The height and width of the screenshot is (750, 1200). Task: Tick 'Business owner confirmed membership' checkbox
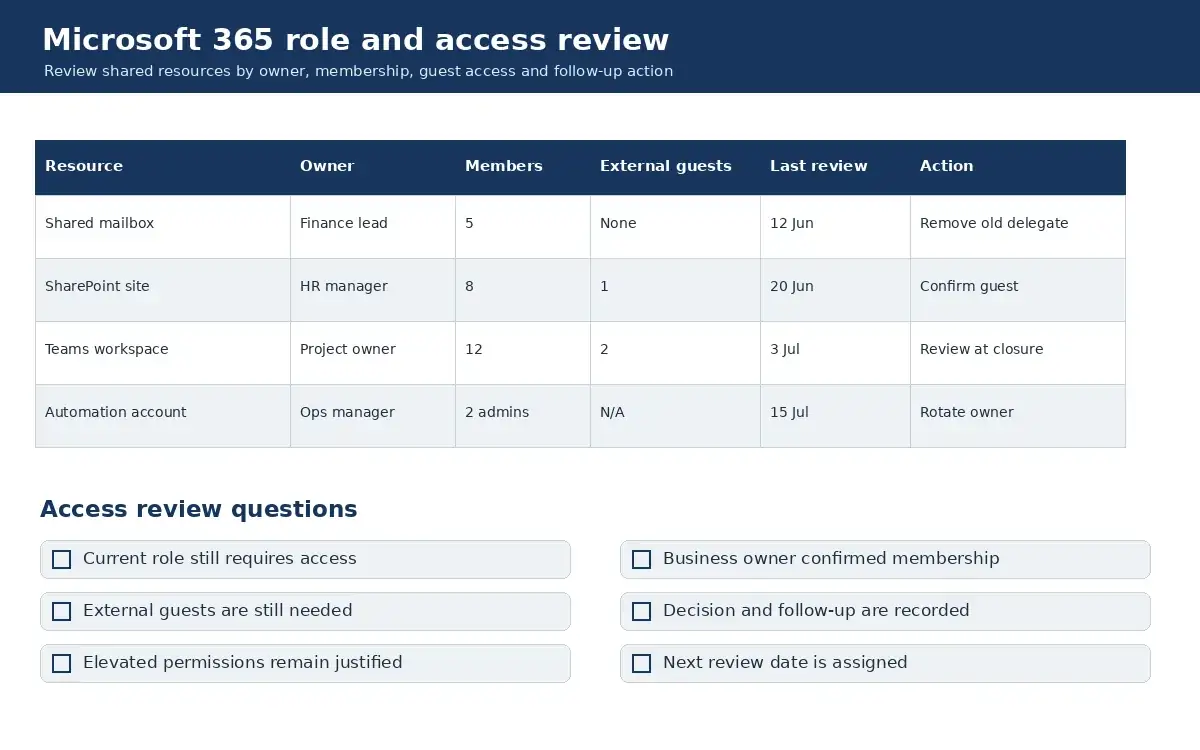coord(641,560)
